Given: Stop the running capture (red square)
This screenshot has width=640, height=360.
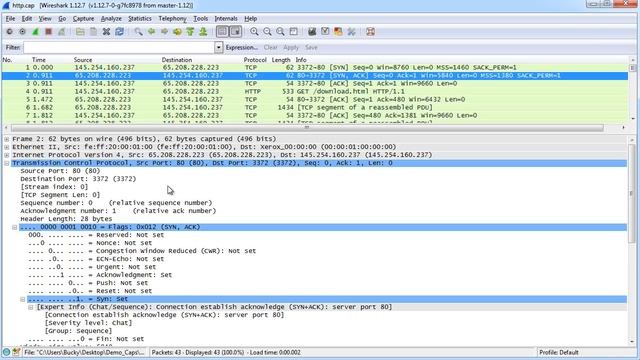Looking at the screenshot, I should click(49, 32).
